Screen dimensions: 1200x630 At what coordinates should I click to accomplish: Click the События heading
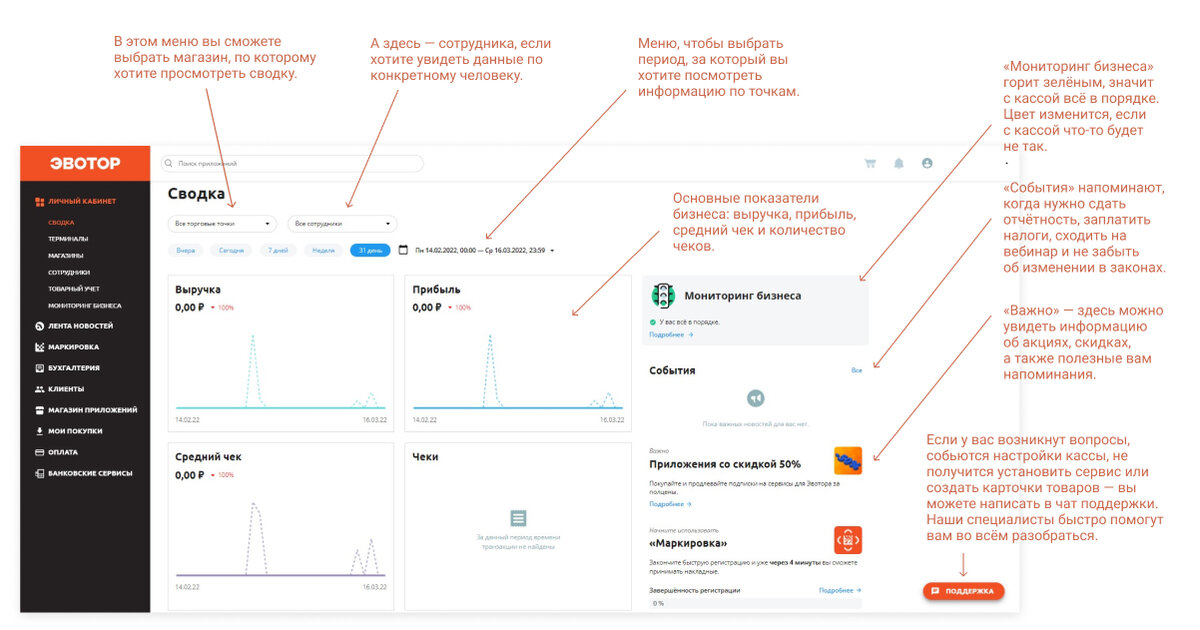[672, 370]
